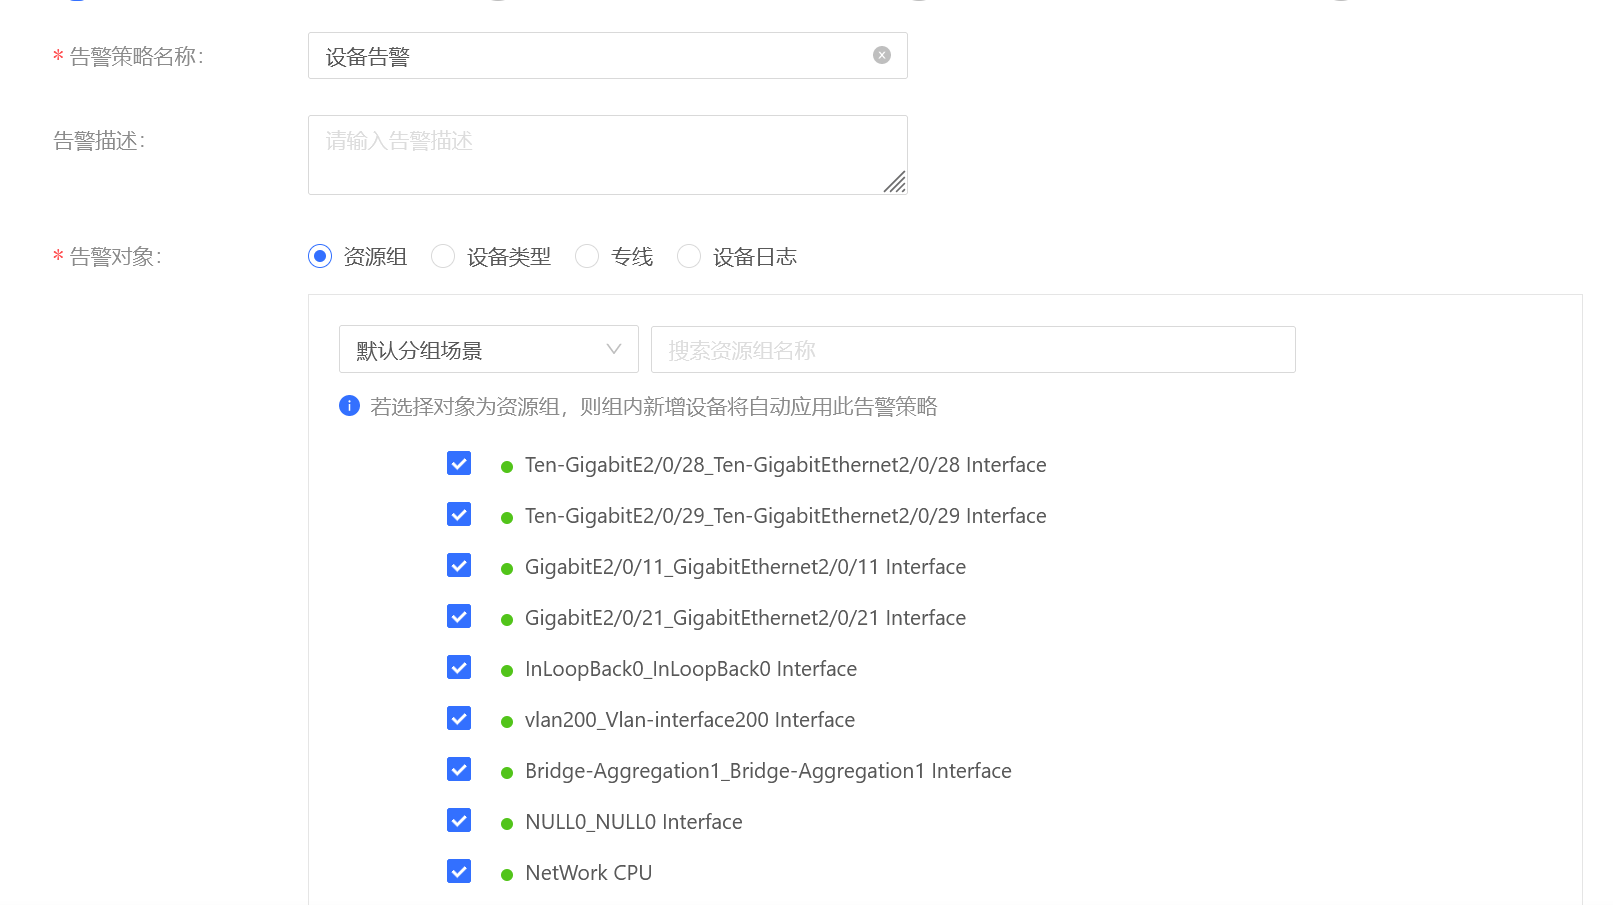Uncheck Ten-GigabitE2/0/28 Interface checkbox
1613x905 pixels.
pyautogui.click(x=459, y=464)
